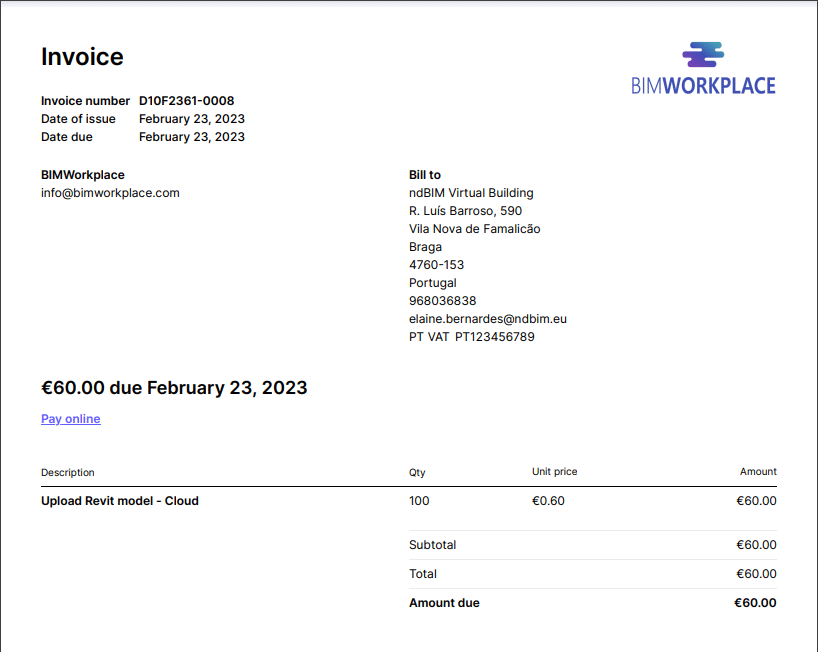The height and width of the screenshot is (652, 818).
Task: Select the Subtotal row amount €60.00
Action: point(756,545)
